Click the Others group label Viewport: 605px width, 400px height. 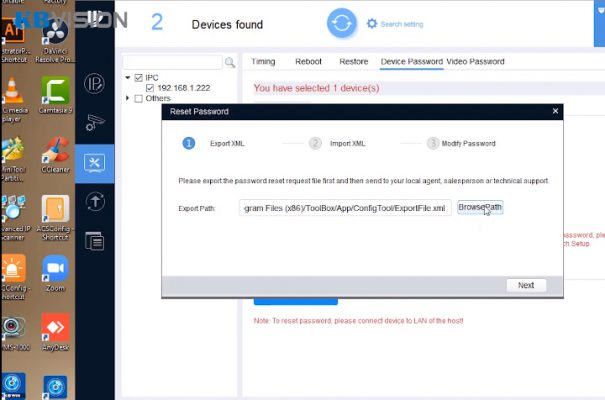[158, 98]
